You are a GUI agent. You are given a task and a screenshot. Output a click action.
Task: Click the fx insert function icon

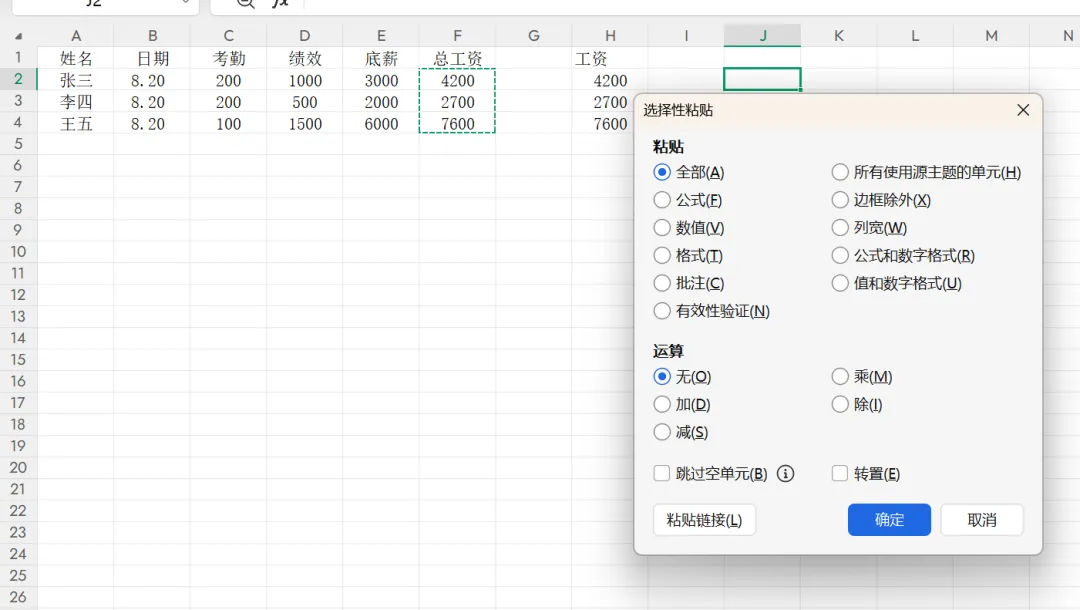pyautogui.click(x=280, y=3)
